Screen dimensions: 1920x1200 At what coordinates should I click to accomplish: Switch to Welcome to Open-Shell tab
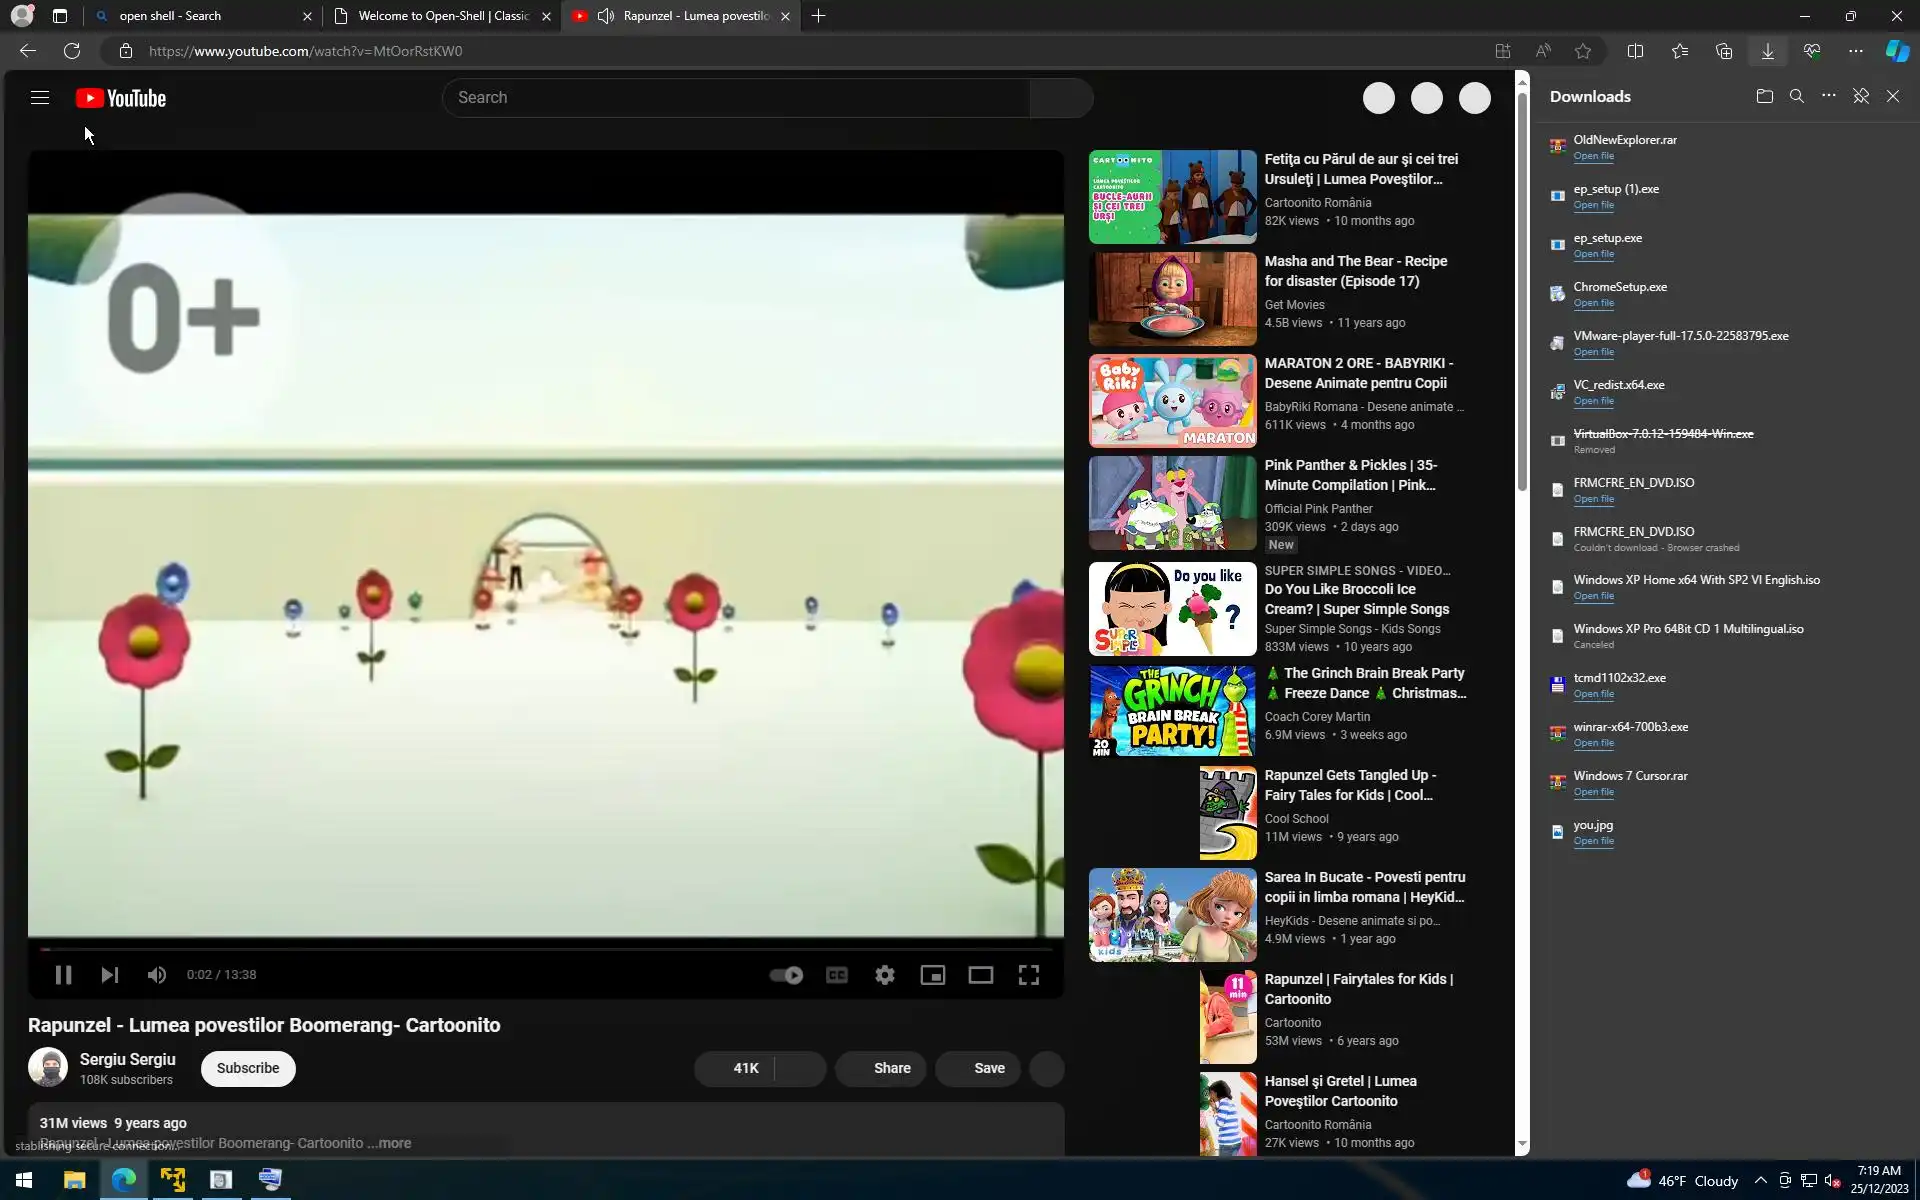[443, 16]
